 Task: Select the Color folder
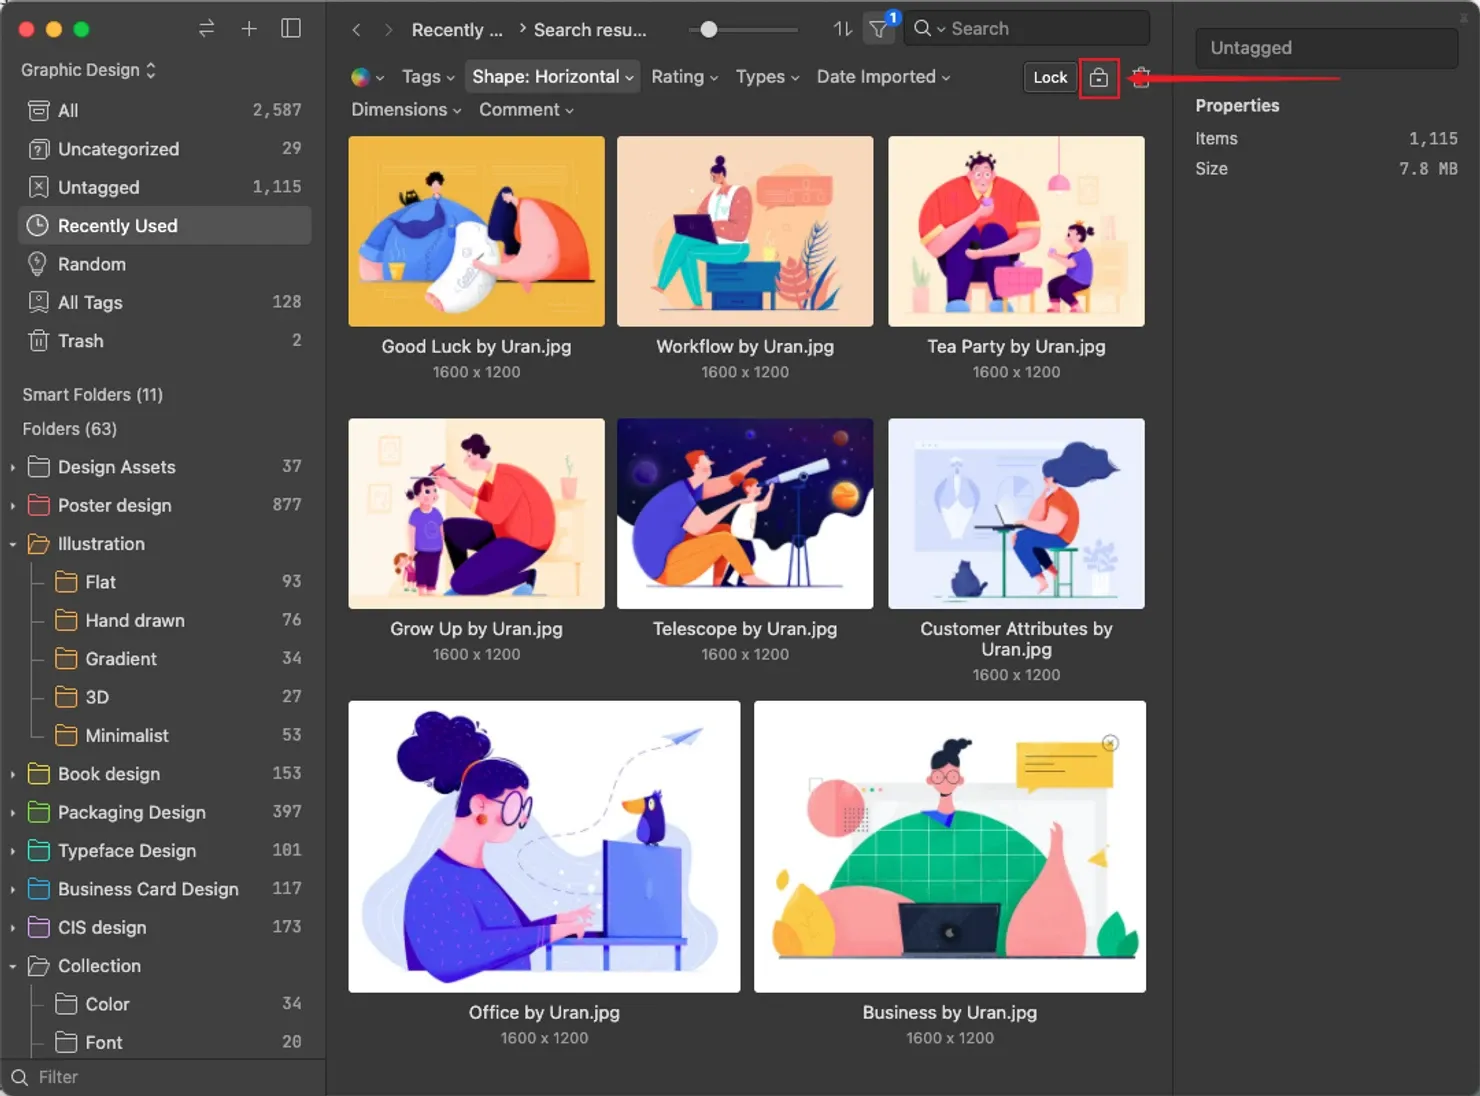click(x=180, y=1004)
